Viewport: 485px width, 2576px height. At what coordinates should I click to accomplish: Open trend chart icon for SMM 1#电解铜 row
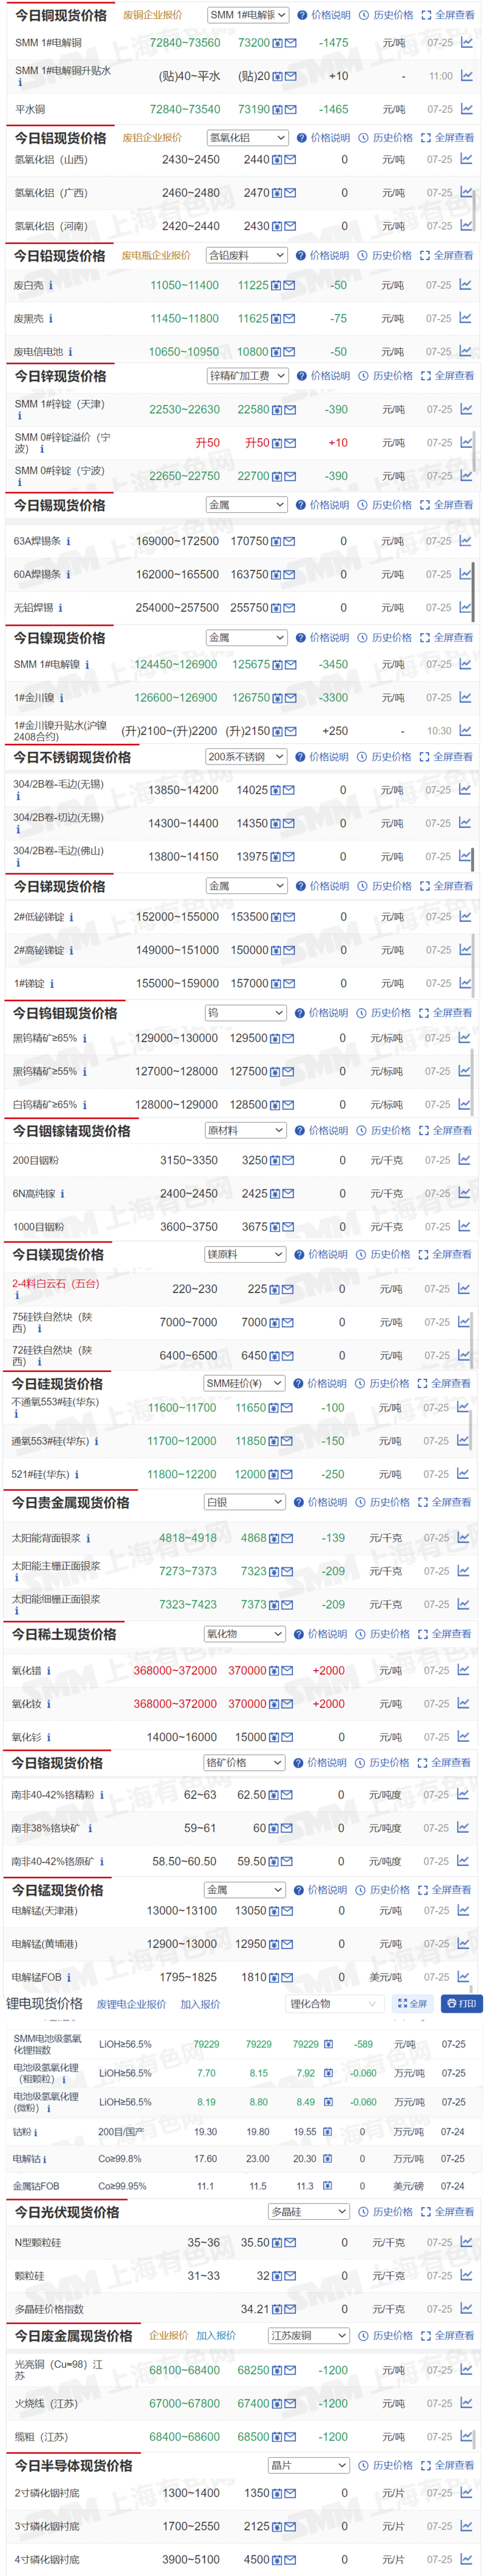(x=466, y=43)
